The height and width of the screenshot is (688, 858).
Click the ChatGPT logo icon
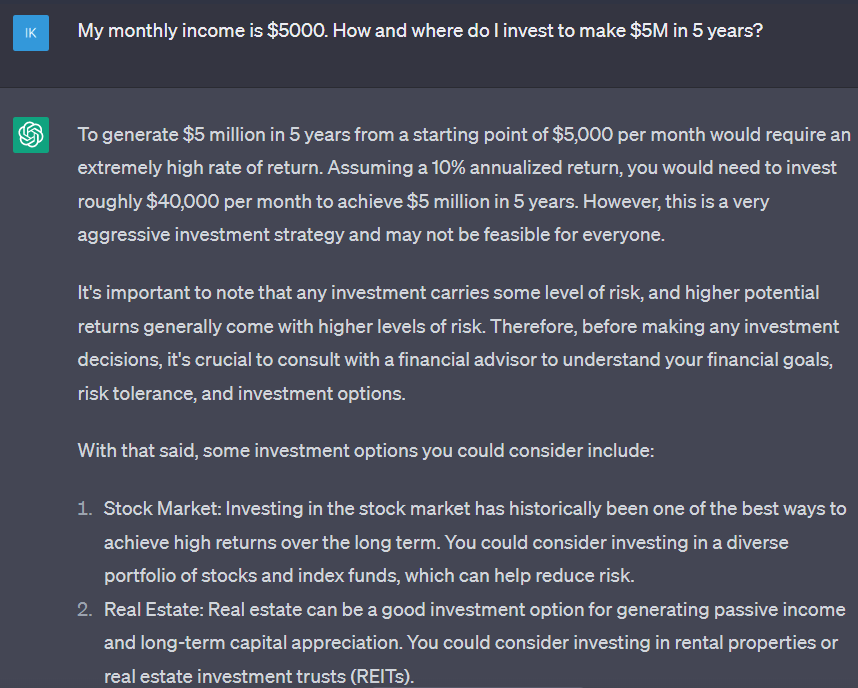31,135
